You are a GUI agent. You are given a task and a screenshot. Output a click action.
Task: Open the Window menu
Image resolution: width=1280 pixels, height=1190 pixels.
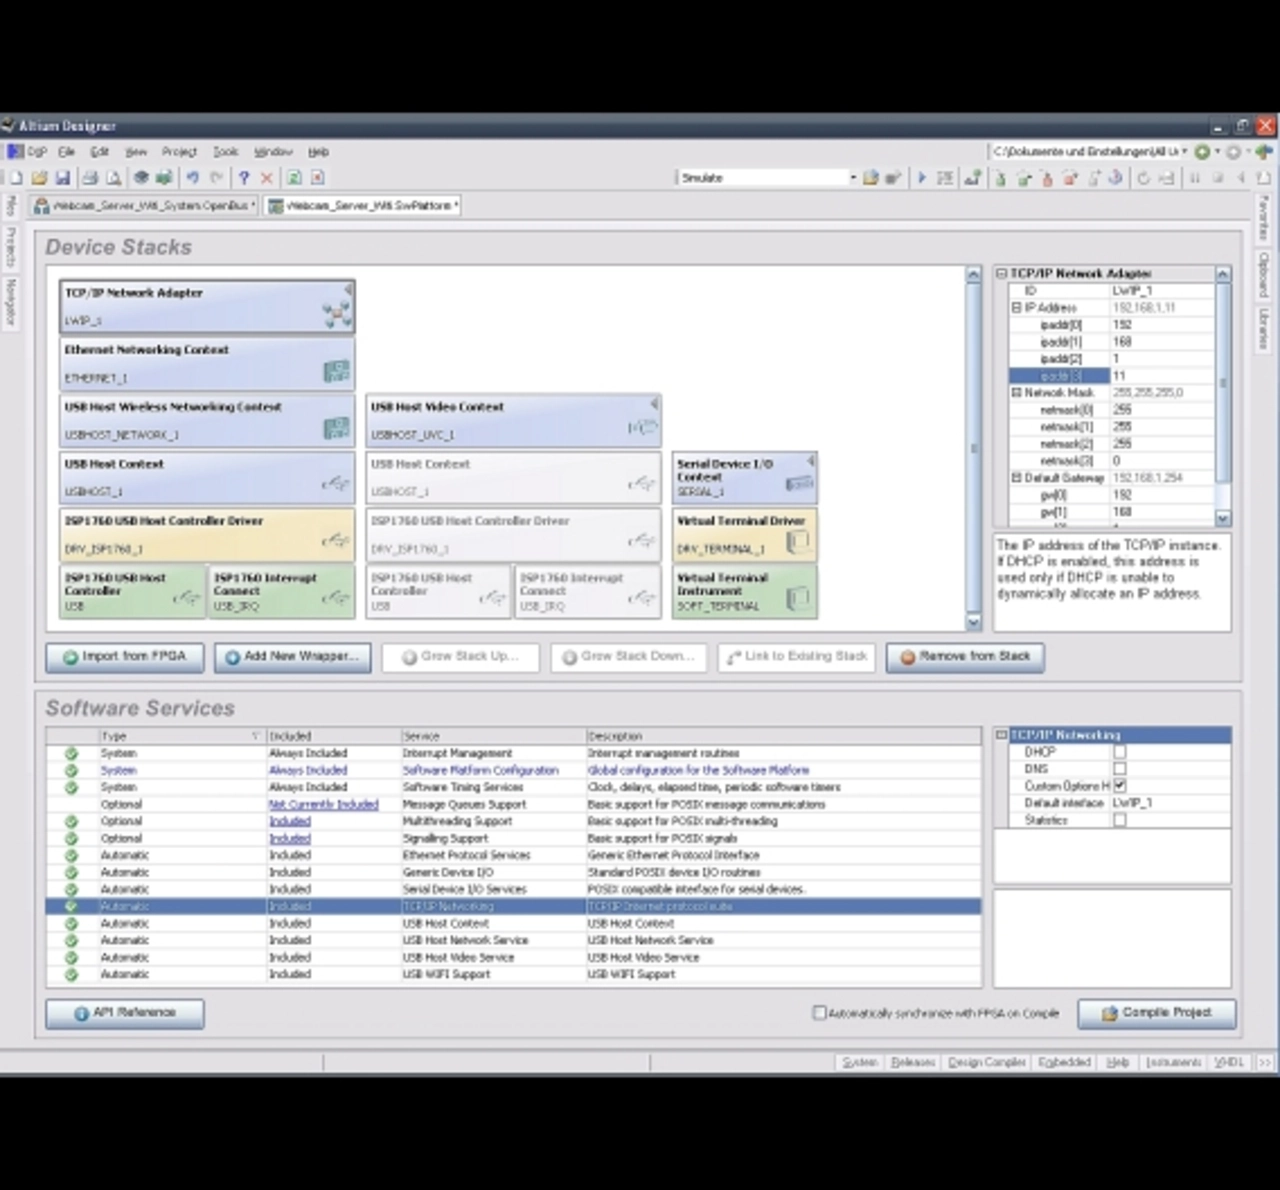click(273, 152)
